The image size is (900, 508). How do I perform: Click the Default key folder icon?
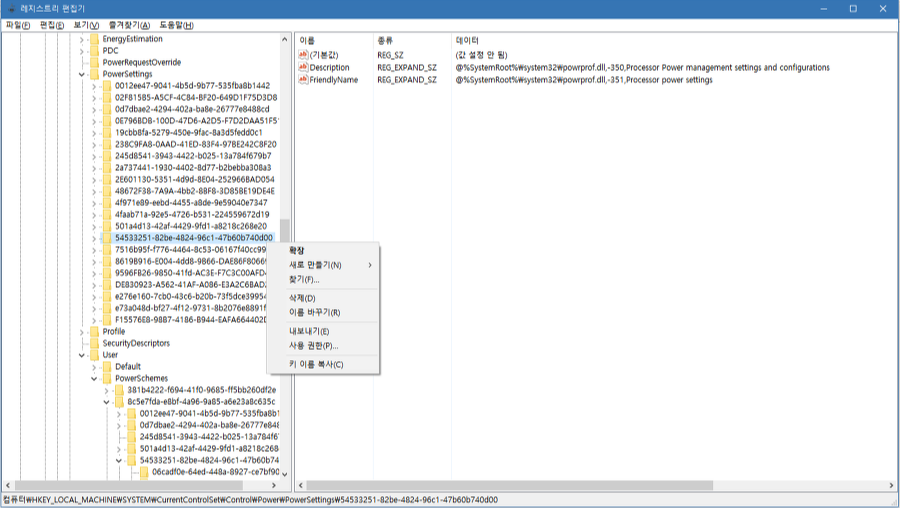click(x=106, y=366)
